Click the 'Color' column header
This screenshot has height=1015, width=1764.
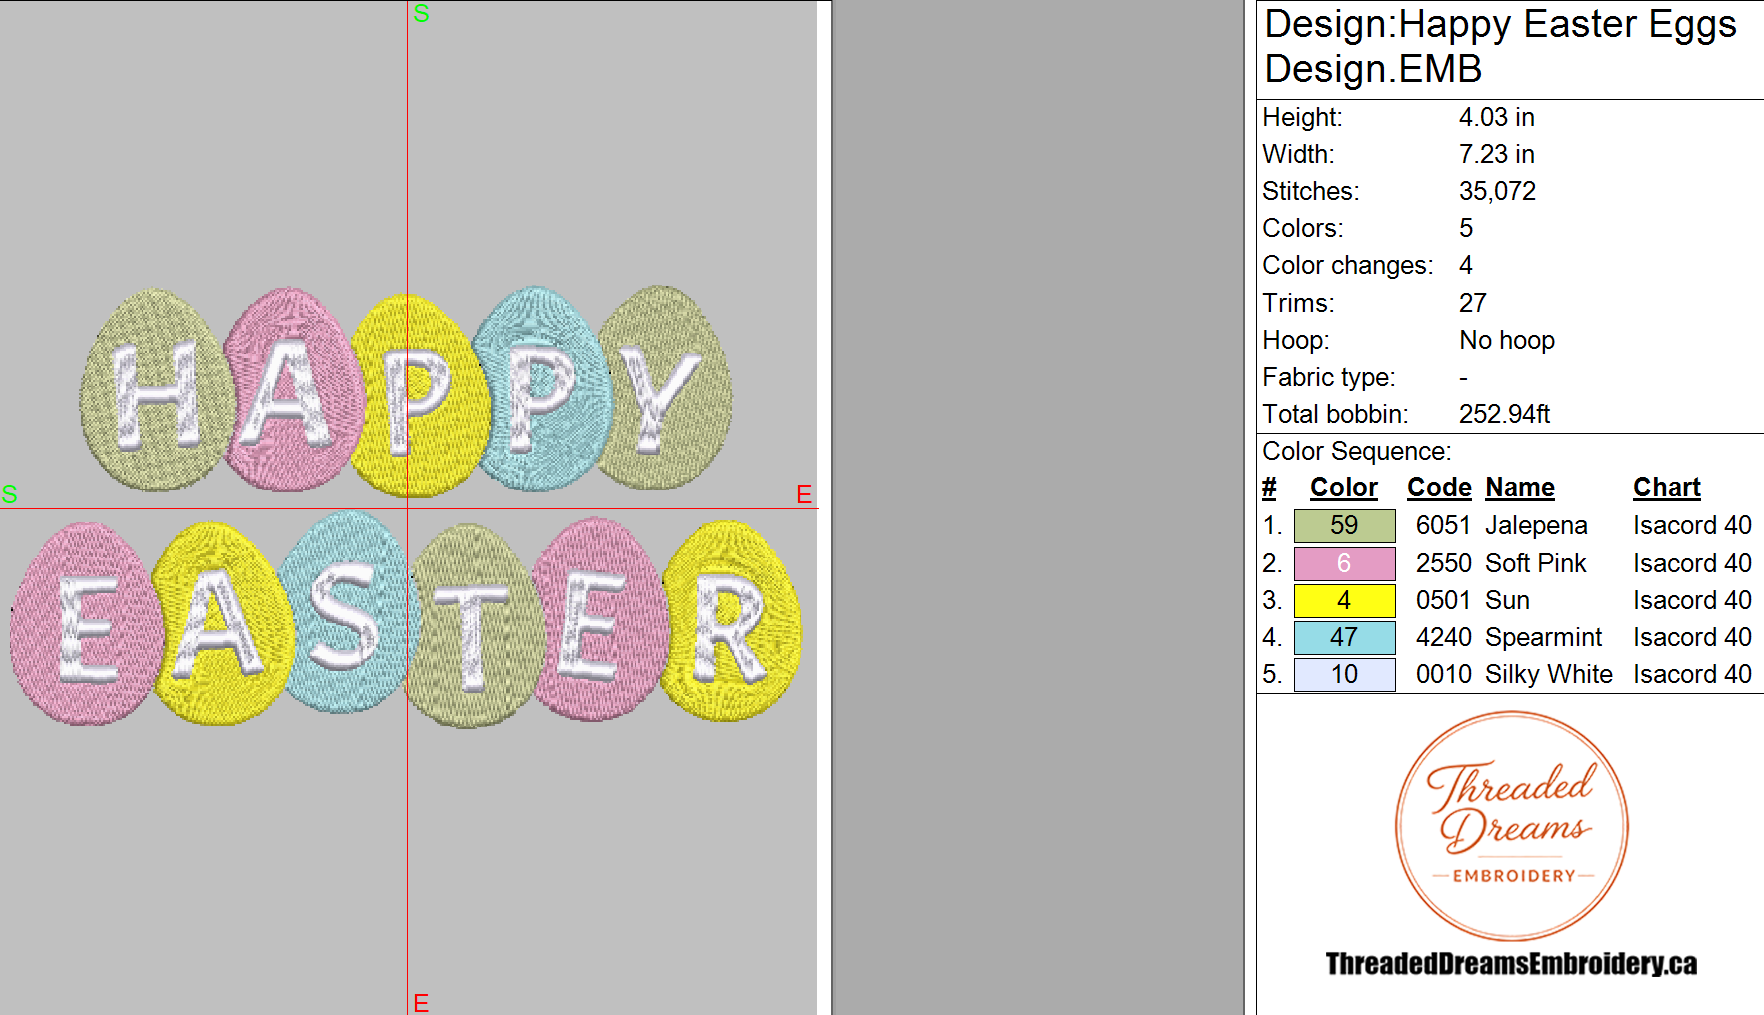point(1343,488)
